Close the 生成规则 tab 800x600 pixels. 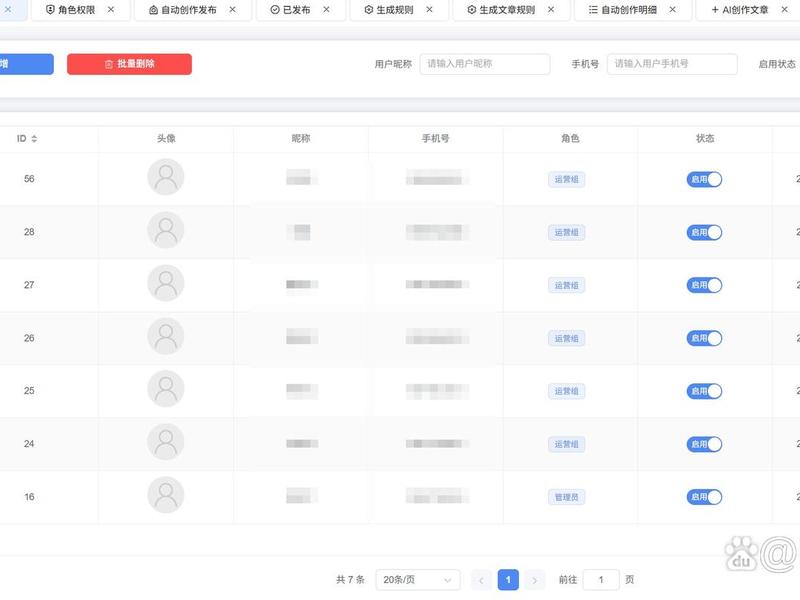[430, 10]
